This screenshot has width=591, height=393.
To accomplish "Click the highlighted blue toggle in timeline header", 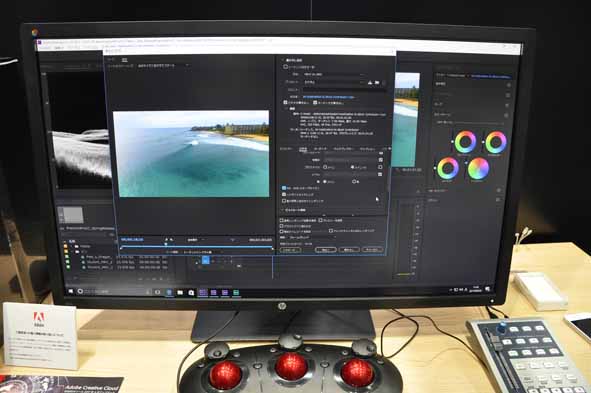I will pyautogui.click(x=205, y=260).
